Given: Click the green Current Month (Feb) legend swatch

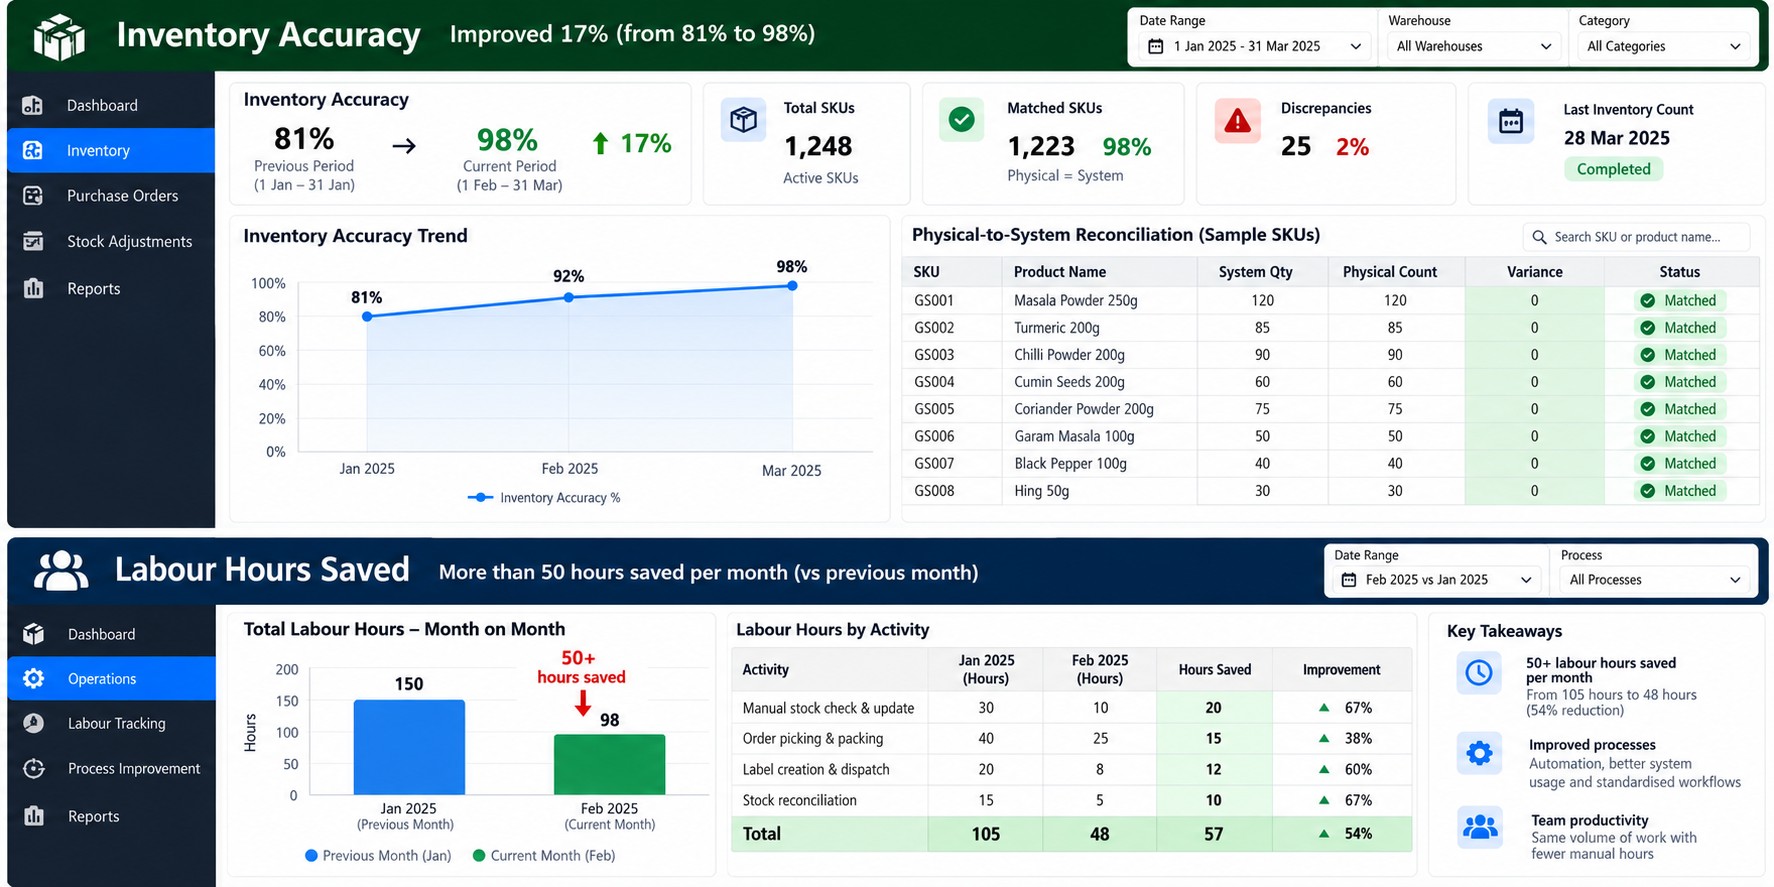Looking at the screenshot, I should point(479,856).
